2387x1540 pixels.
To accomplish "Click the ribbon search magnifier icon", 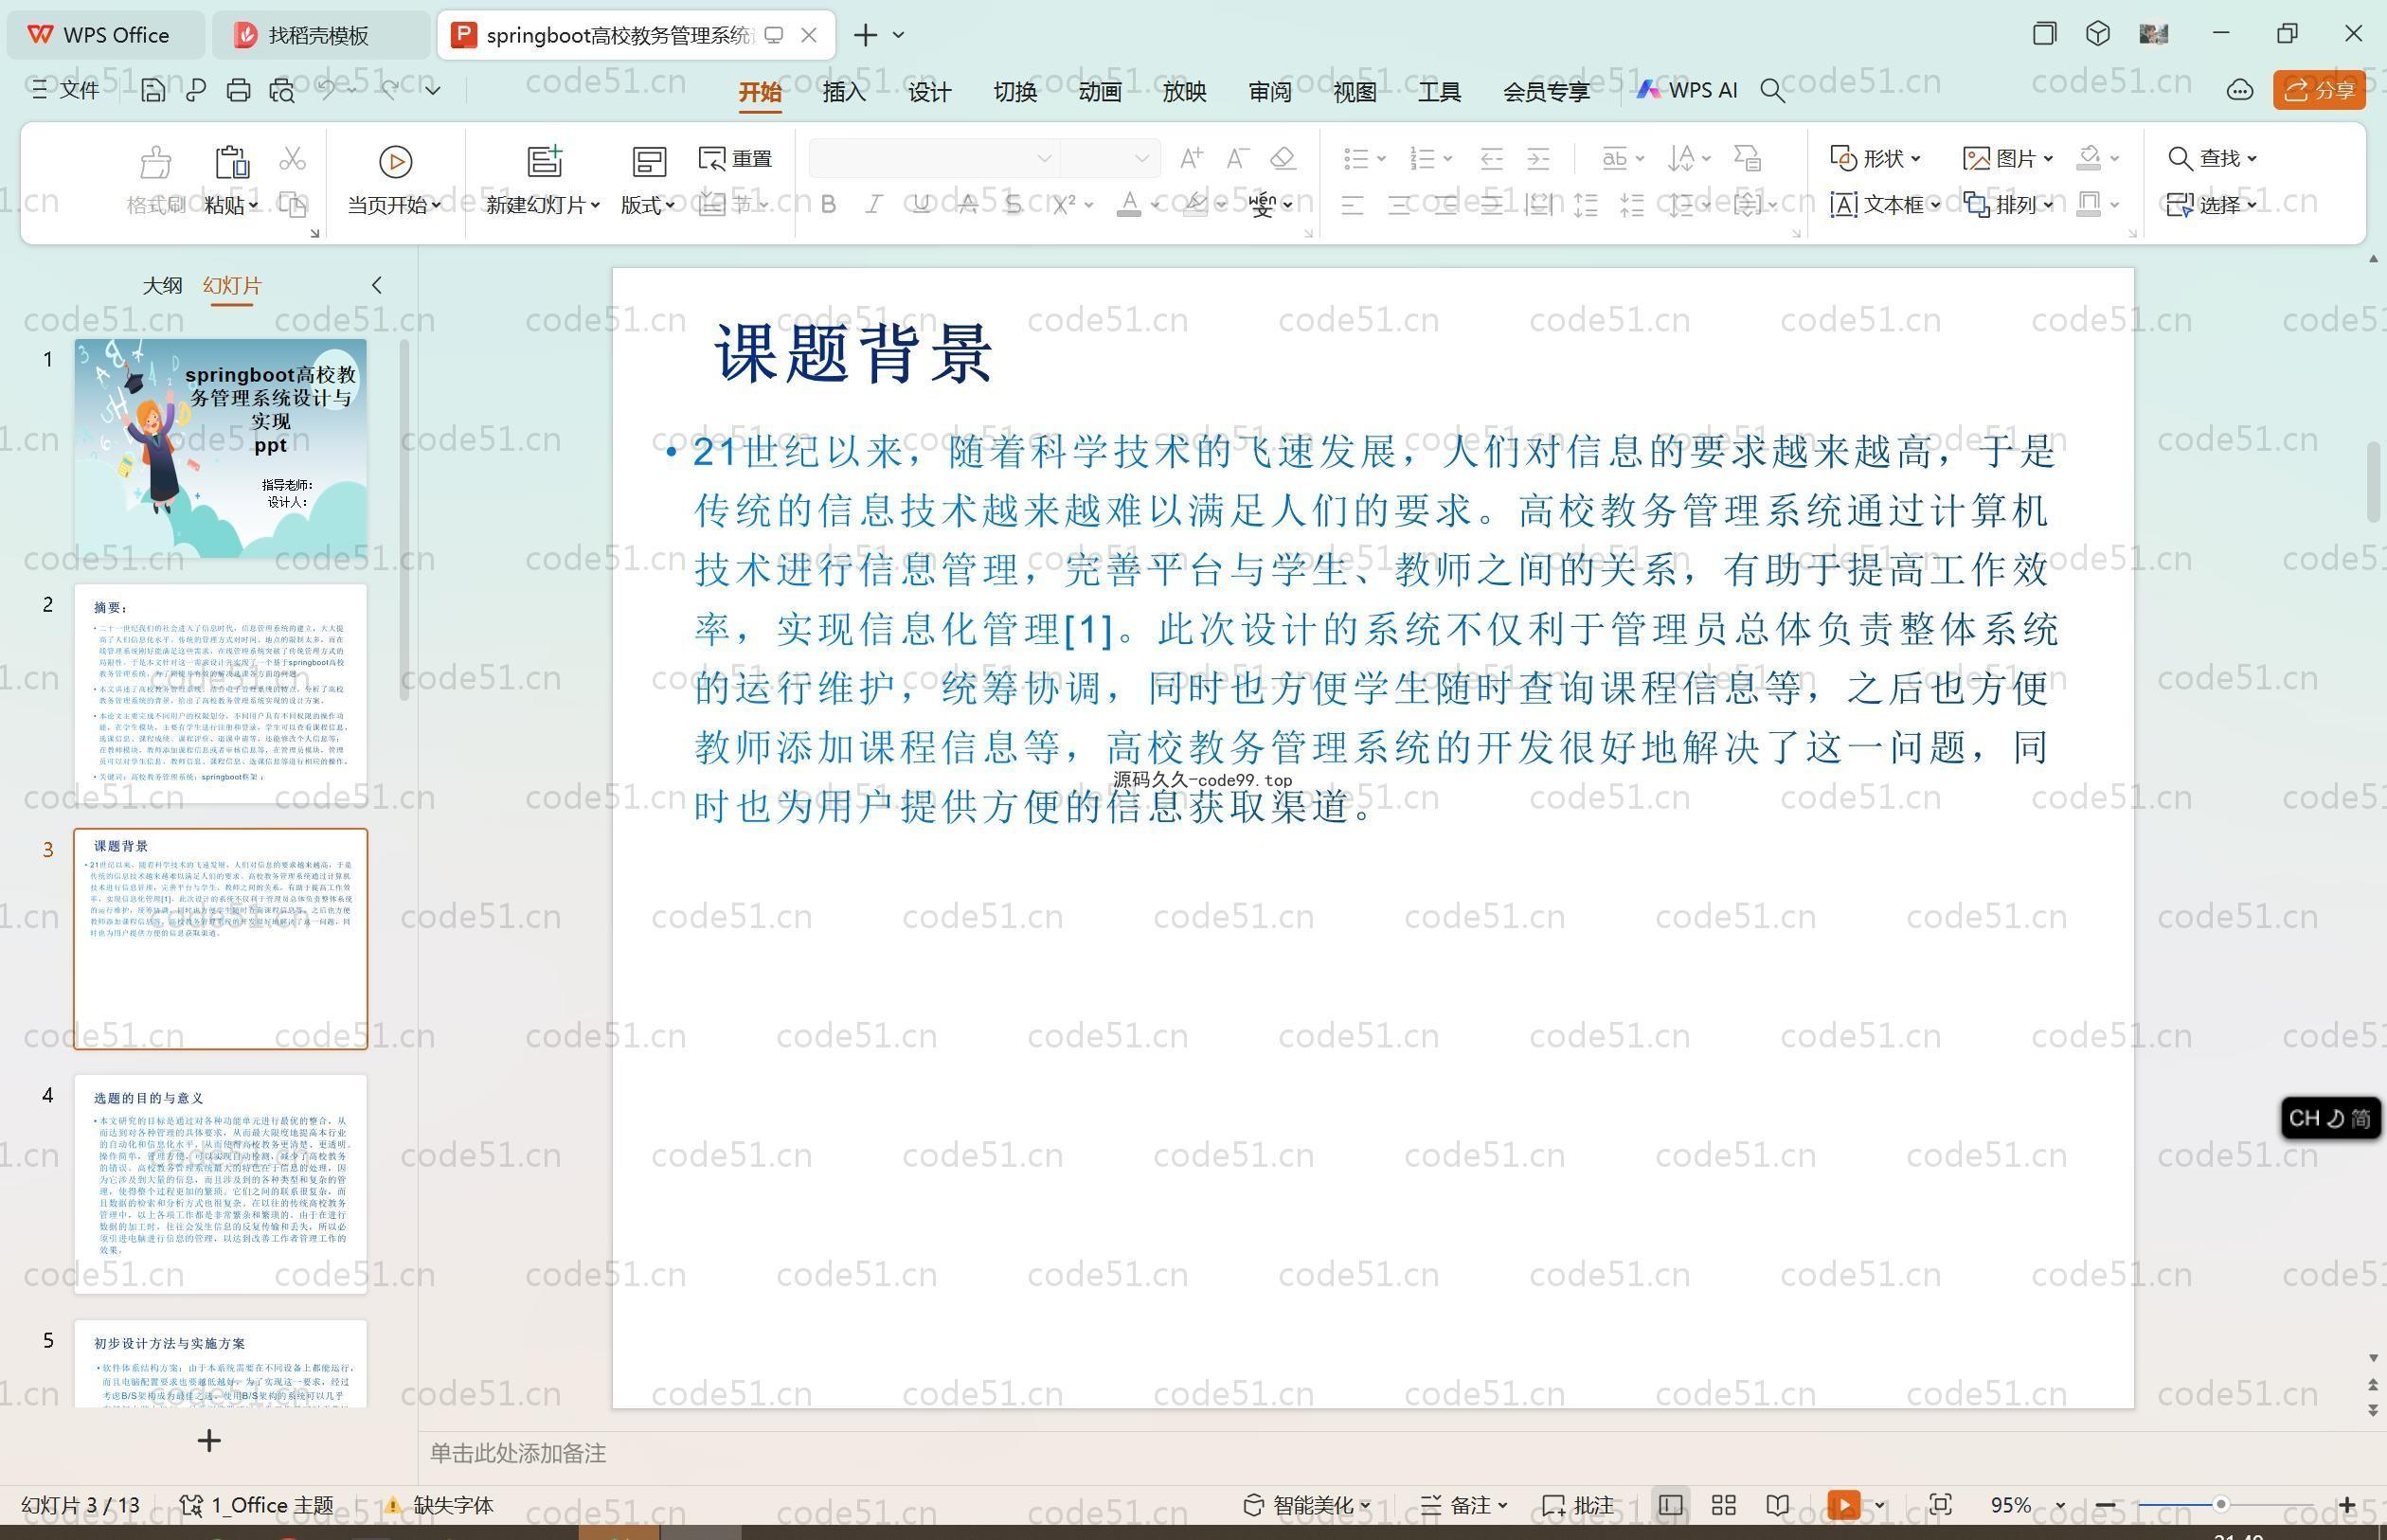I will [1772, 91].
